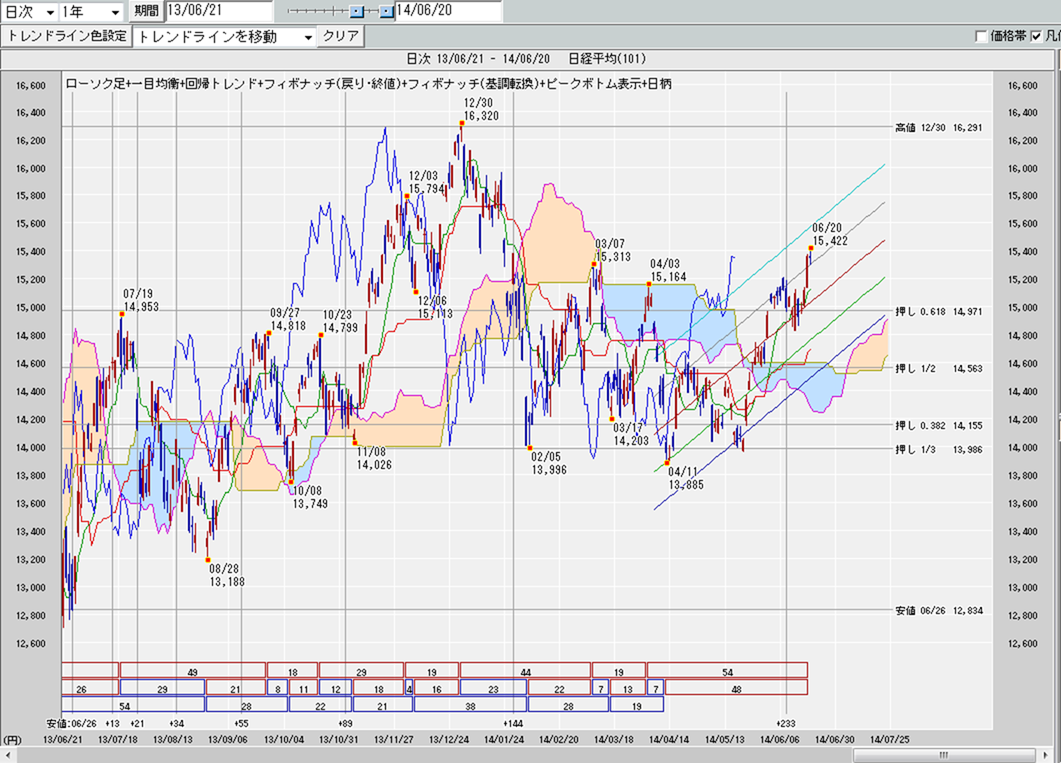Click the 09/27 14,818 peak label

pyautogui.click(x=288, y=319)
